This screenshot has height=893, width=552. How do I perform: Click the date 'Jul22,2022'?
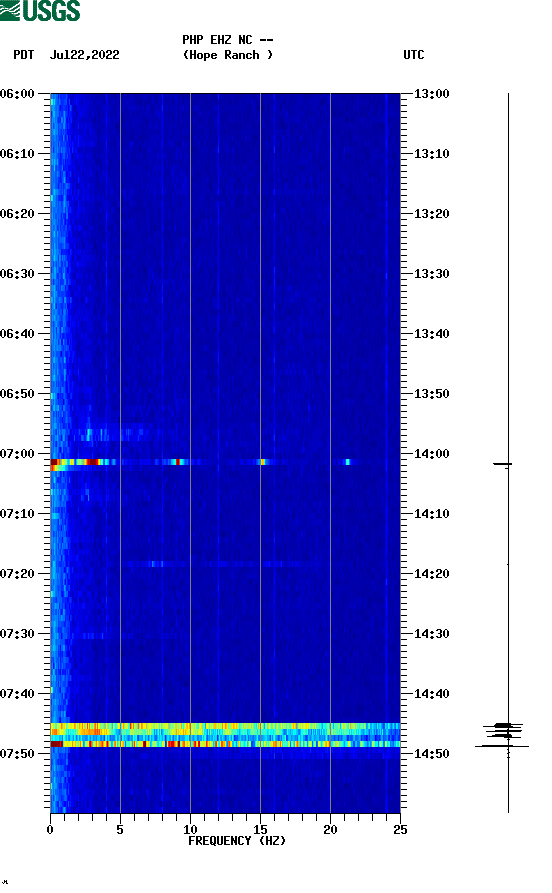[85, 55]
